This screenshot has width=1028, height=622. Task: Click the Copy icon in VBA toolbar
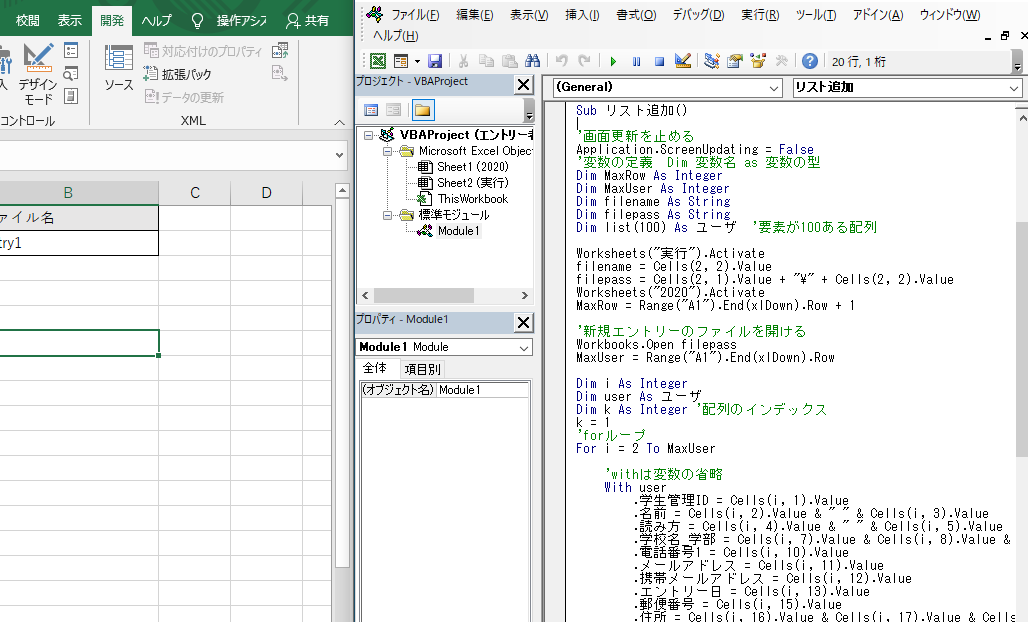coord(486,61)
